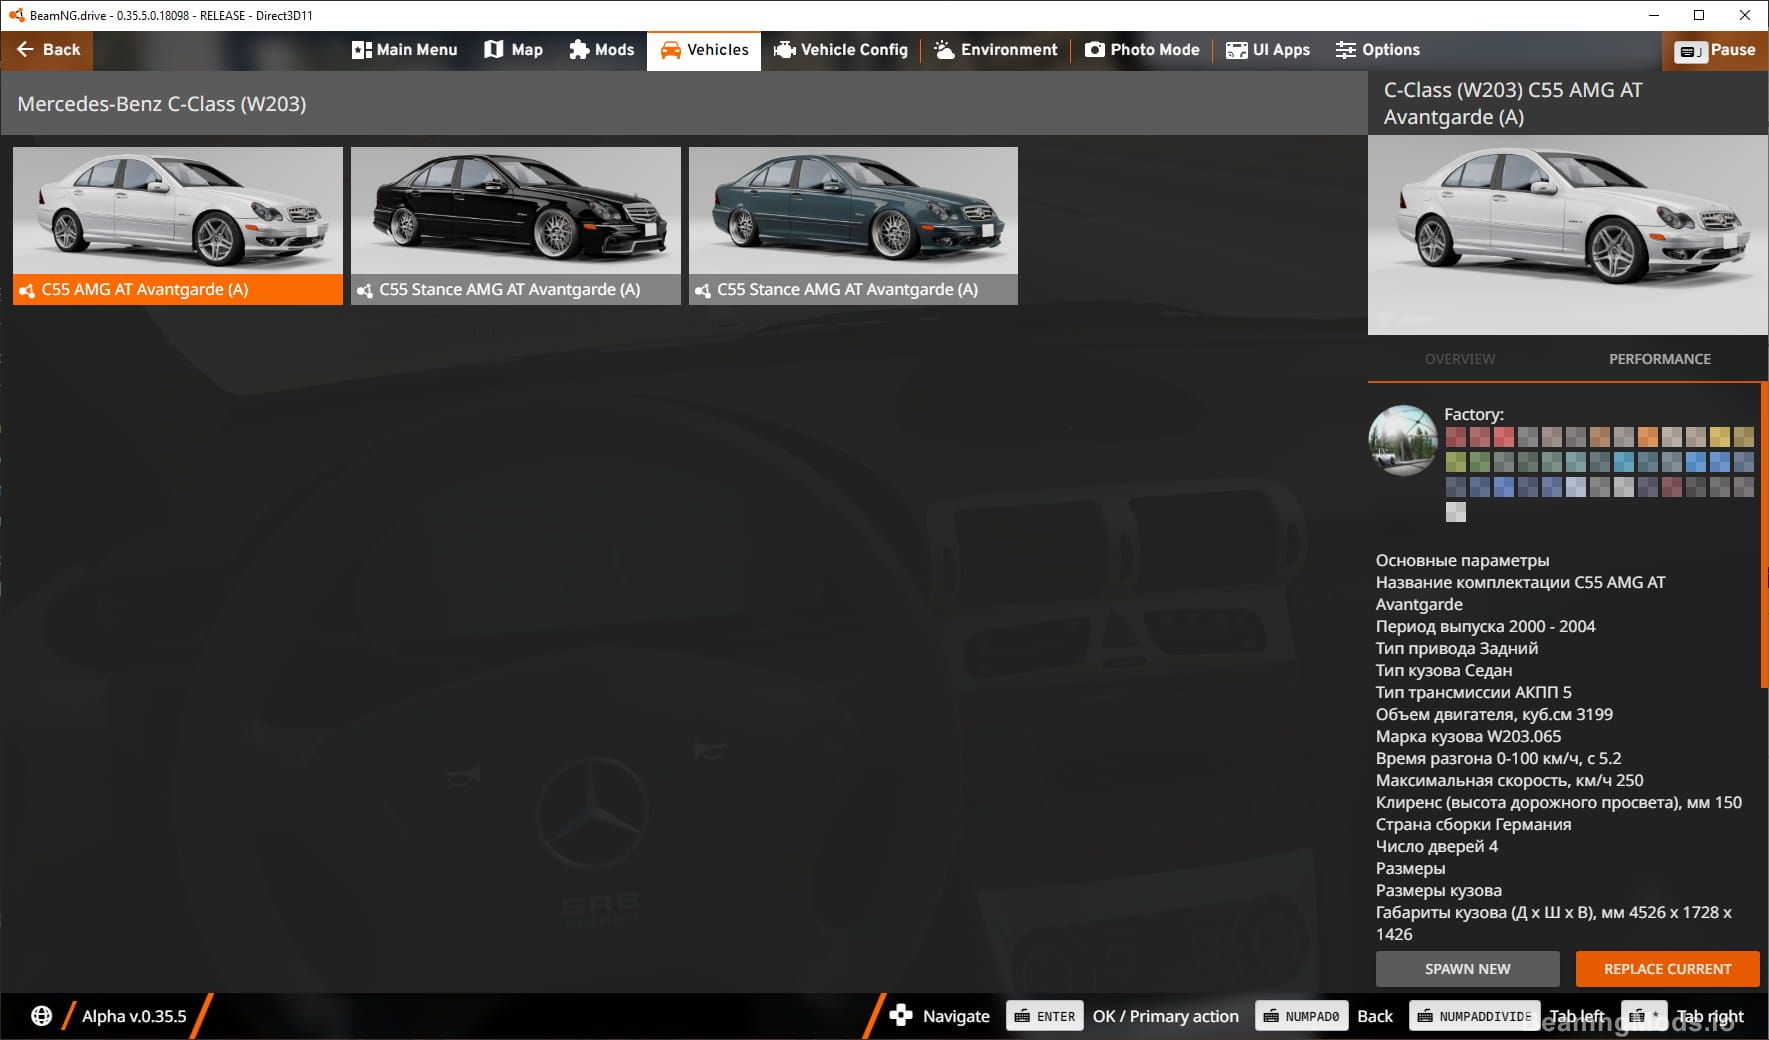Image resolution: width=1769 pixels, height=1040 pixels.
Task: Click the REPLACE CURRENT button
Action: point(1667,969)
